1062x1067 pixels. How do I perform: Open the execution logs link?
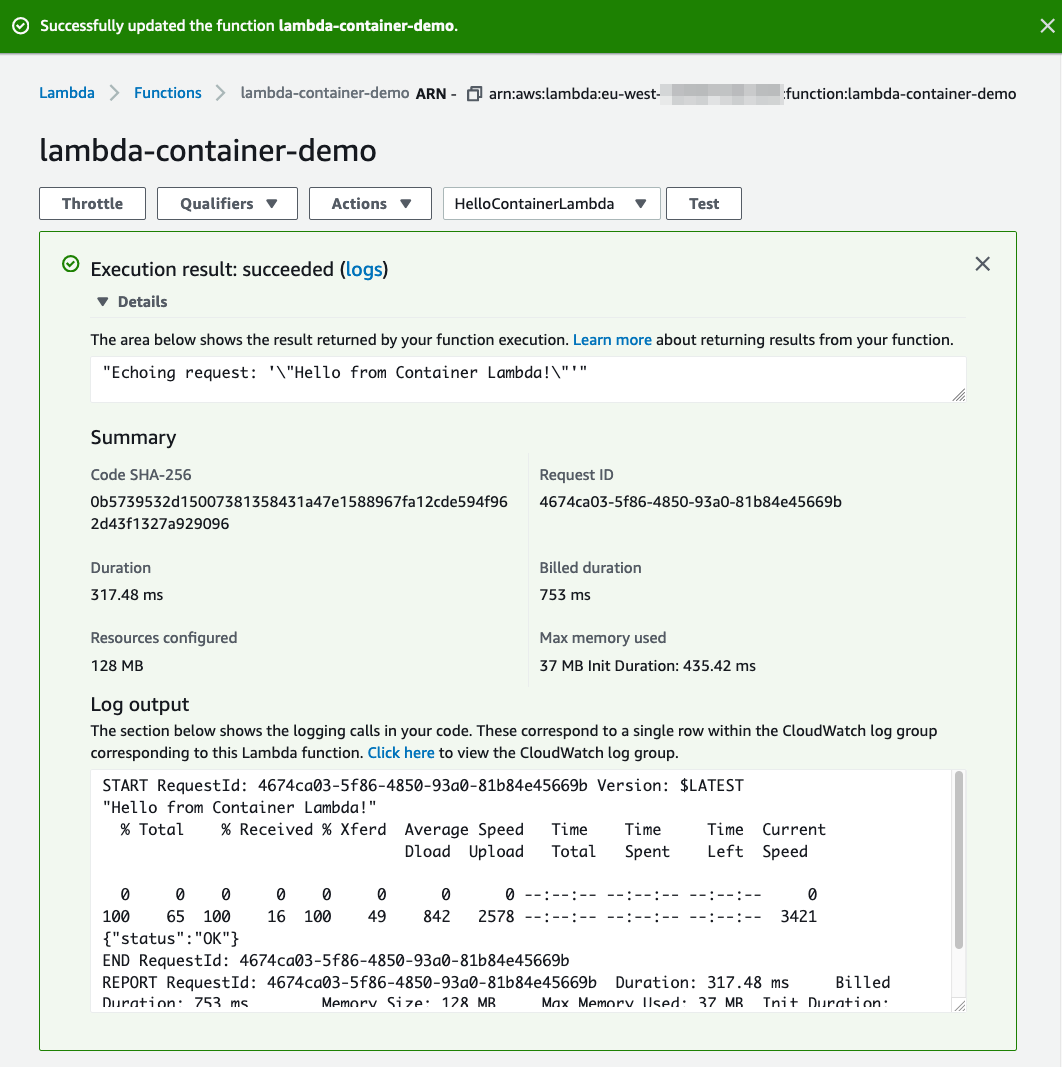(364, 269)
